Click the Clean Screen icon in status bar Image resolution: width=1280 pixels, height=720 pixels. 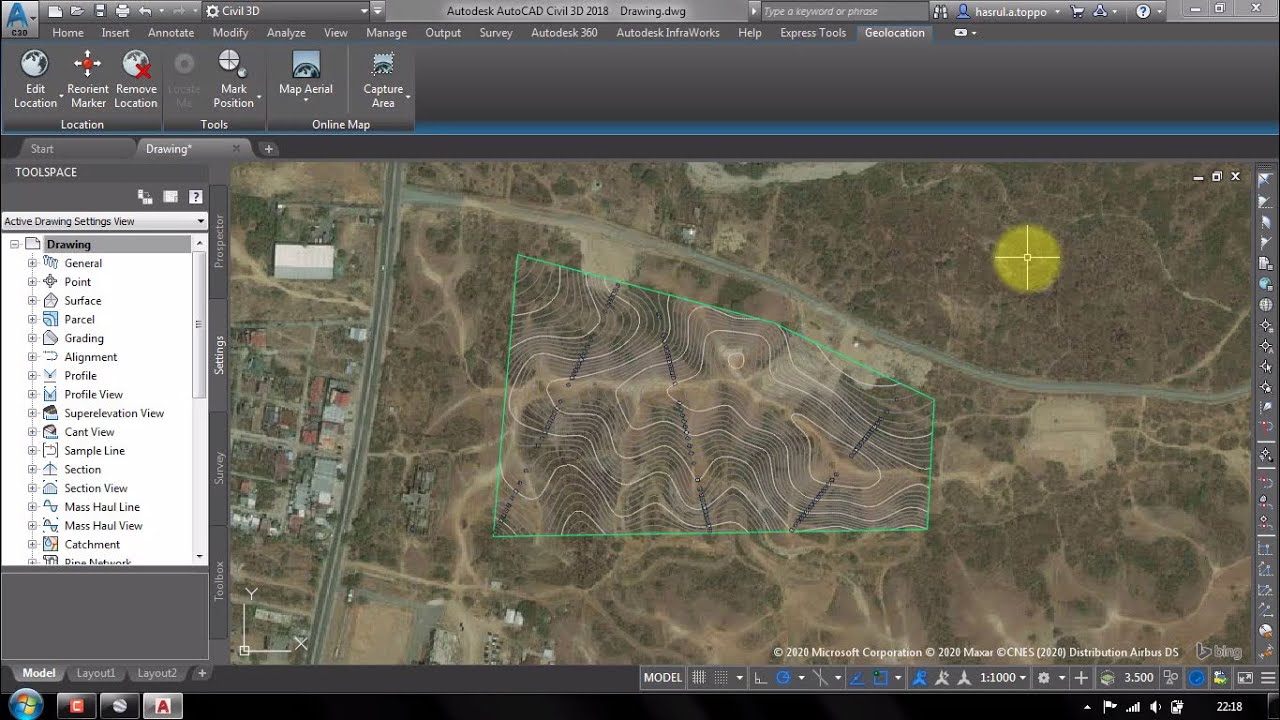point(1245,677)
